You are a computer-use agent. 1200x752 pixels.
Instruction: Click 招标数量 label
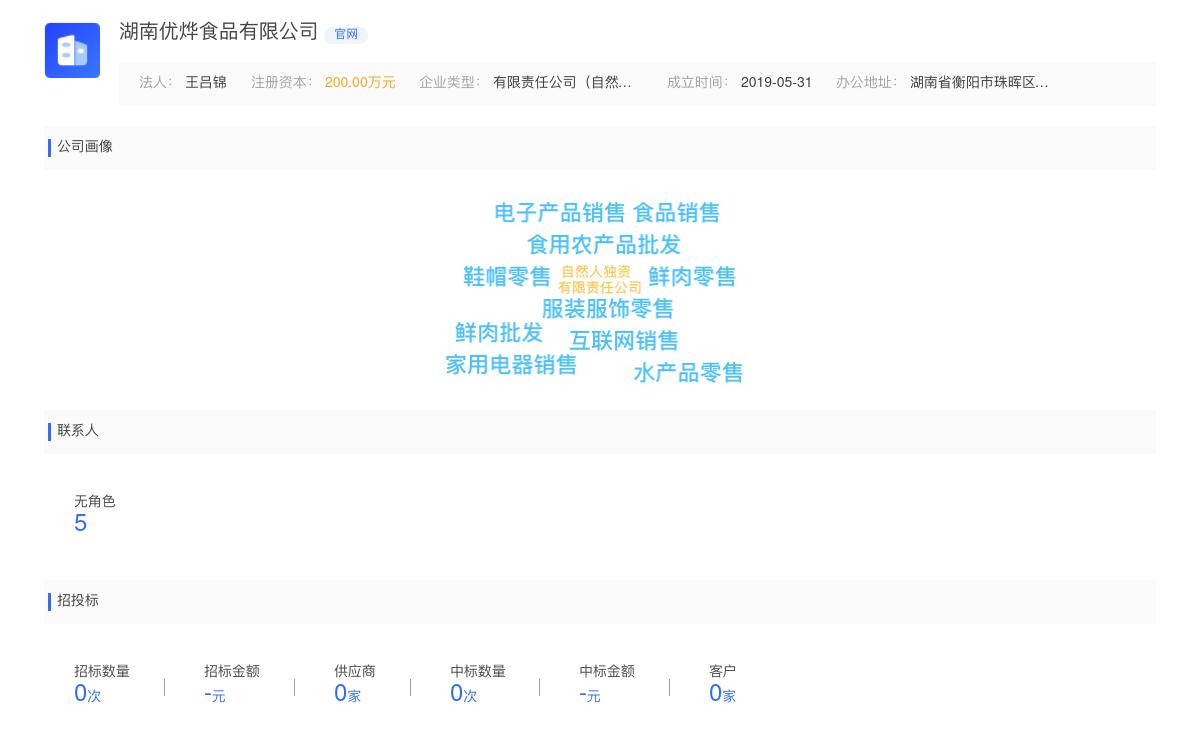[102, 672]
